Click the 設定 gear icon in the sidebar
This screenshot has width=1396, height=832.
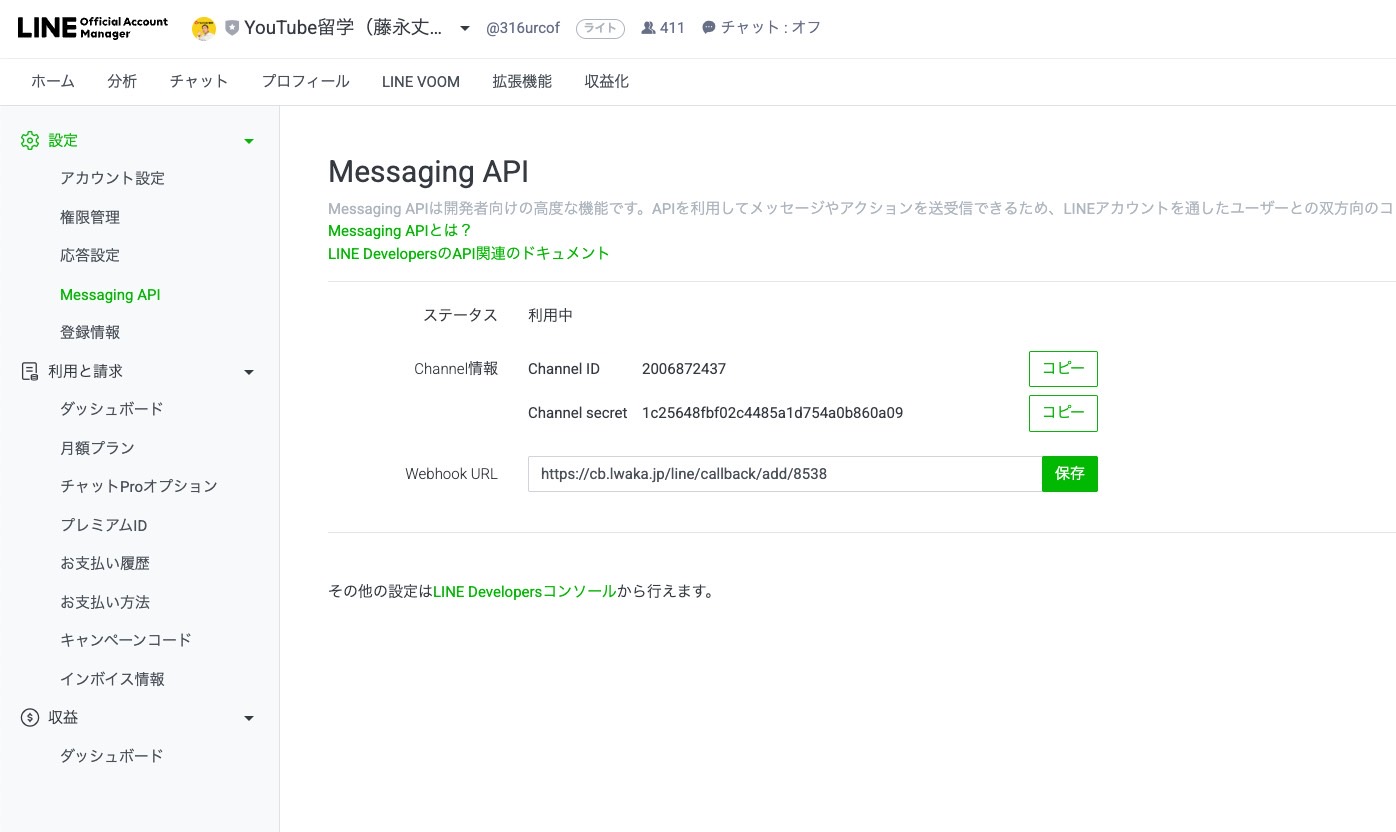click(30, 141)
